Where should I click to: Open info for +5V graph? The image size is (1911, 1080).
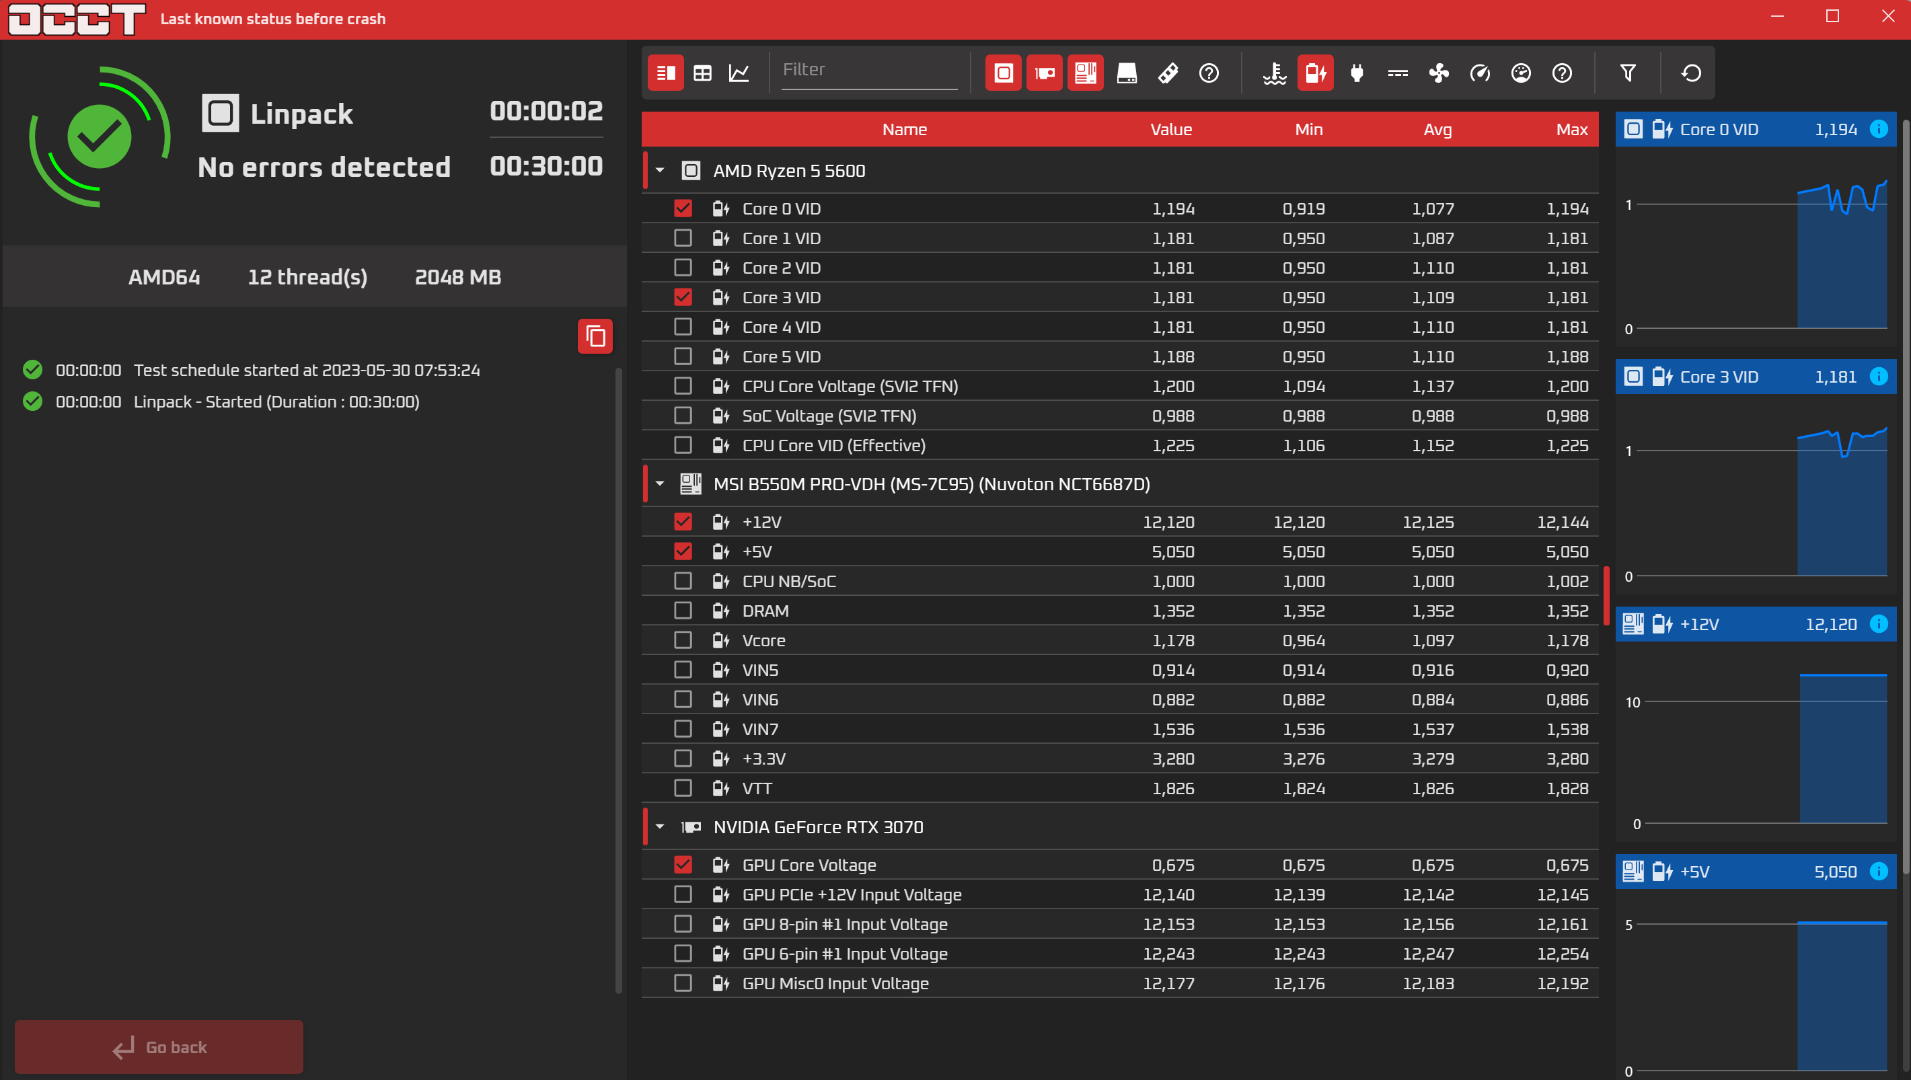(1879, 872)
